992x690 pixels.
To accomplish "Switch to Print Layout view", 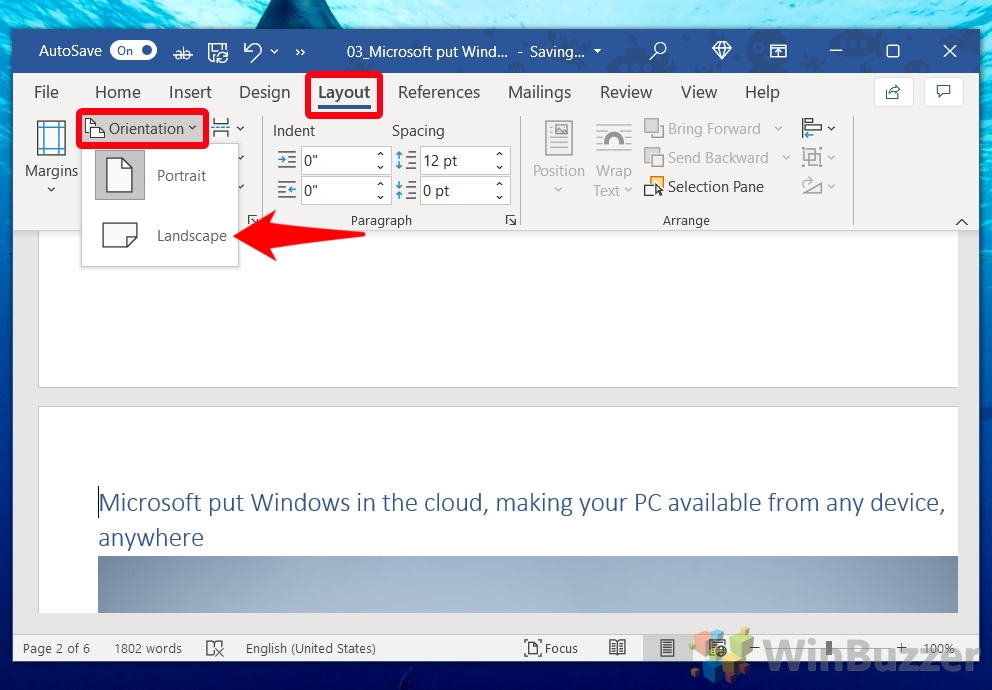I will point(667,648).
